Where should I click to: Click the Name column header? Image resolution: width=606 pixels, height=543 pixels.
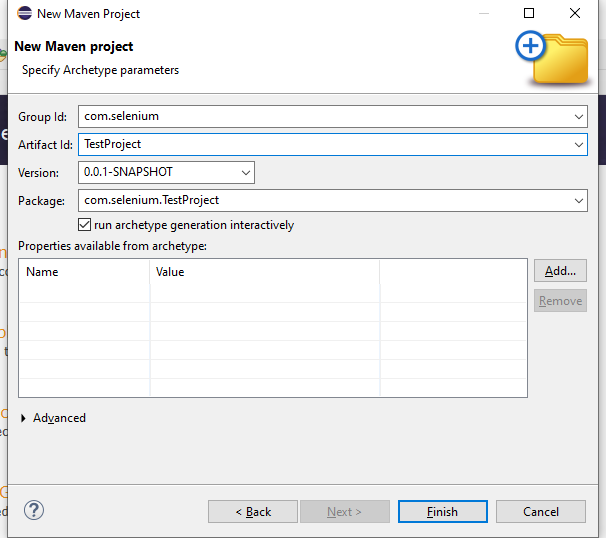pos(84,272)
